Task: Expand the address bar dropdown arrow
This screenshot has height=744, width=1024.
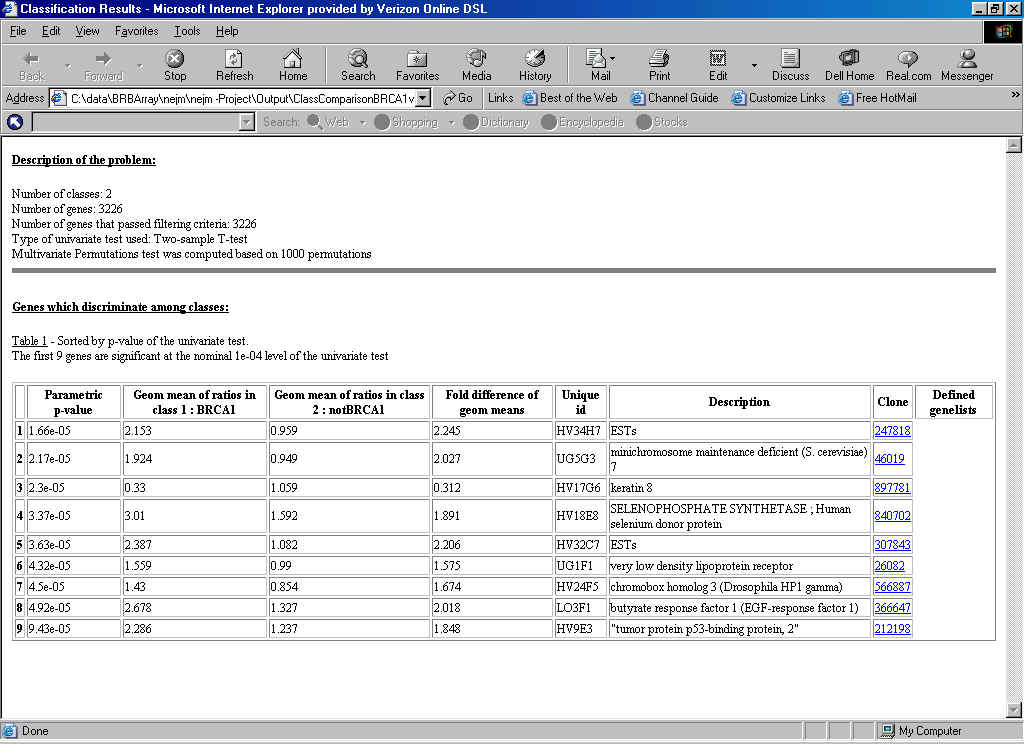Action: pyautogui.click(x=423, y=98)
